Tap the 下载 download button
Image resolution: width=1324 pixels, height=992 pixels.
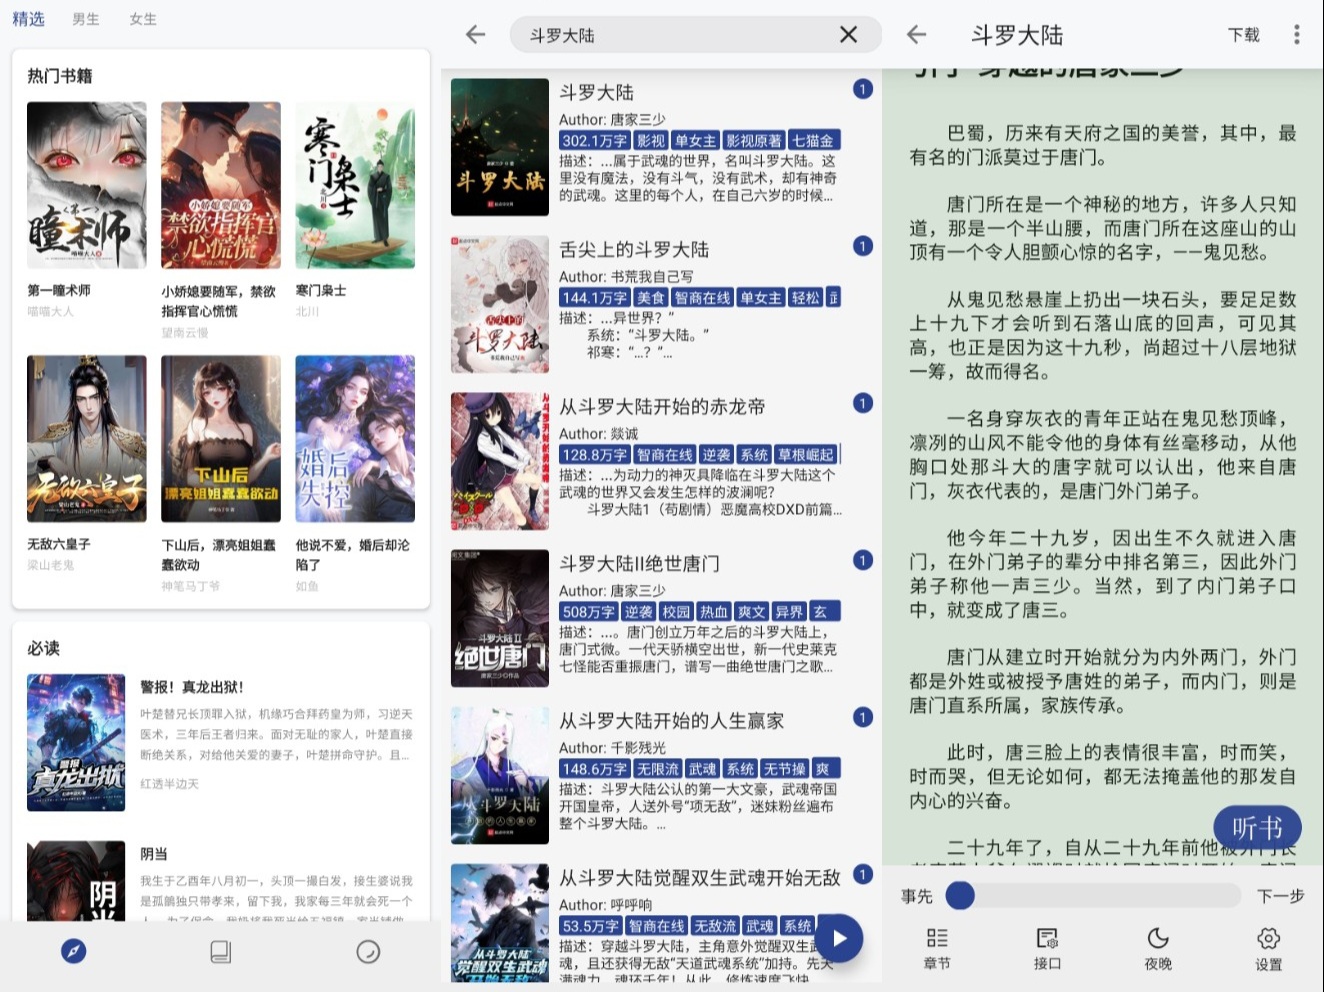(1243, 35)
